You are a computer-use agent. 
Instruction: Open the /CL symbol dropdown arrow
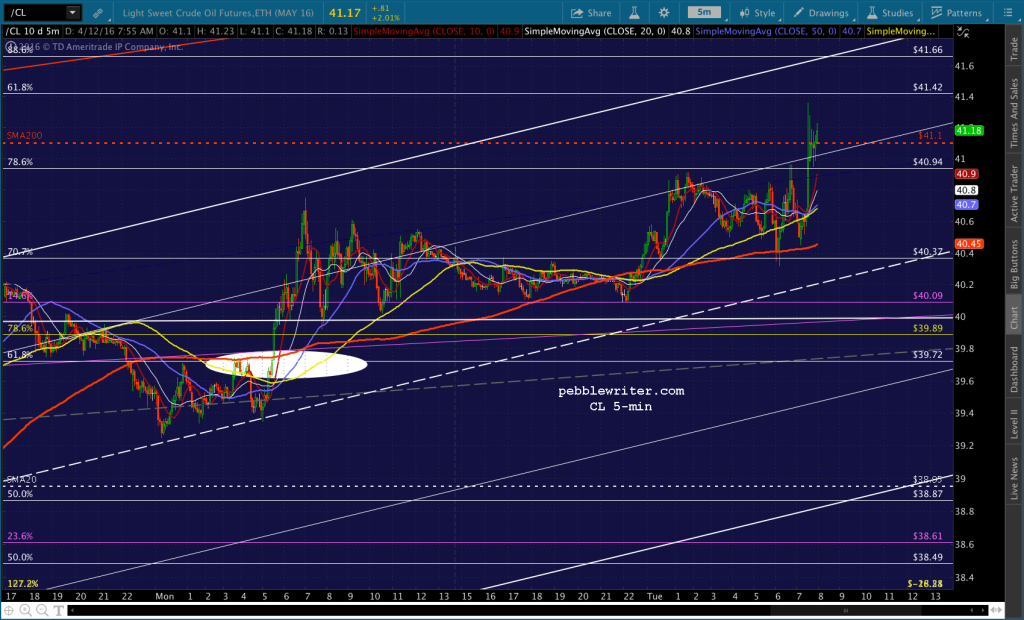coord(72,12)
